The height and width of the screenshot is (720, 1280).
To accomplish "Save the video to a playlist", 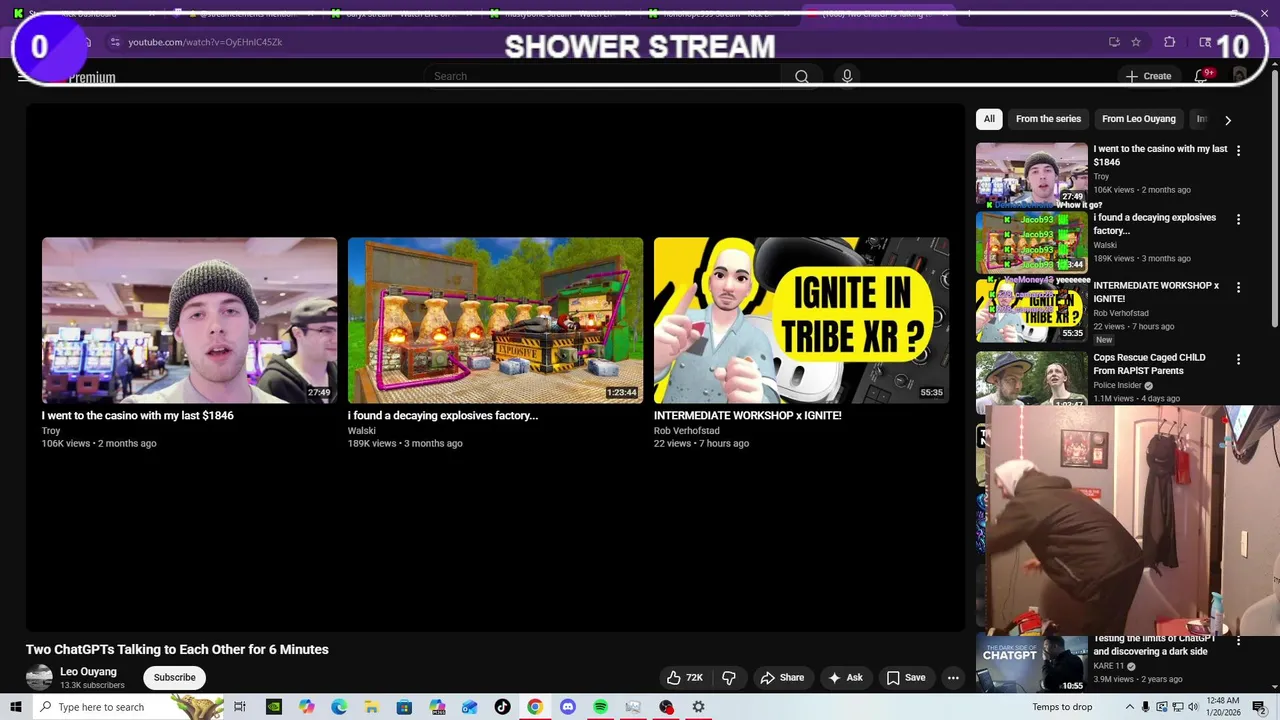I will click(905, 677).
